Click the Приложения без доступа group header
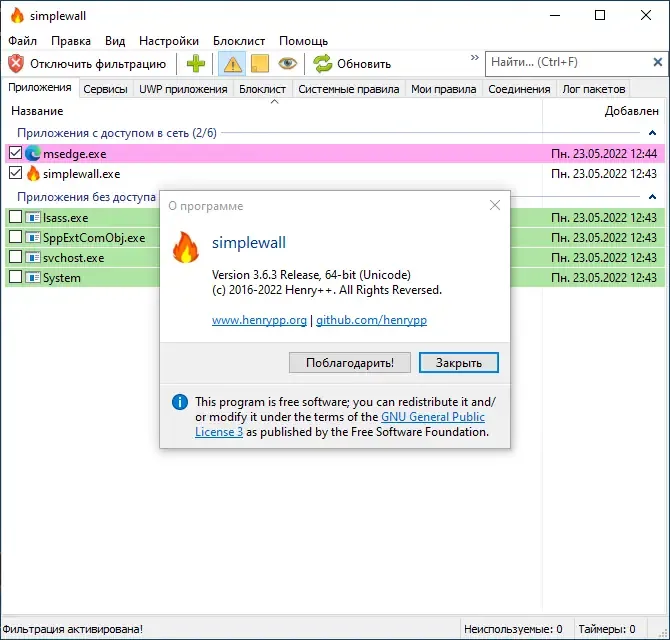The width and height of the screenshot is (670, 640). point(86,197)
